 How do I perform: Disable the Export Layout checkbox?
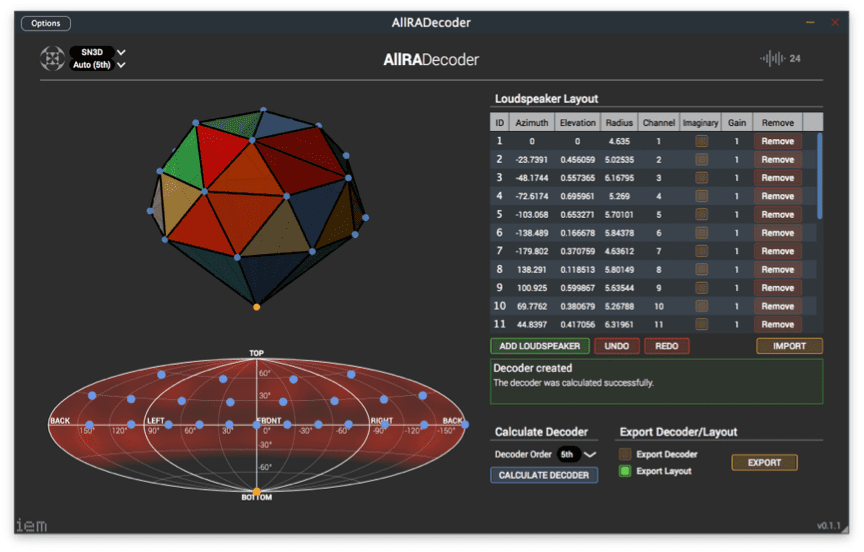click(x=625, y=471)
